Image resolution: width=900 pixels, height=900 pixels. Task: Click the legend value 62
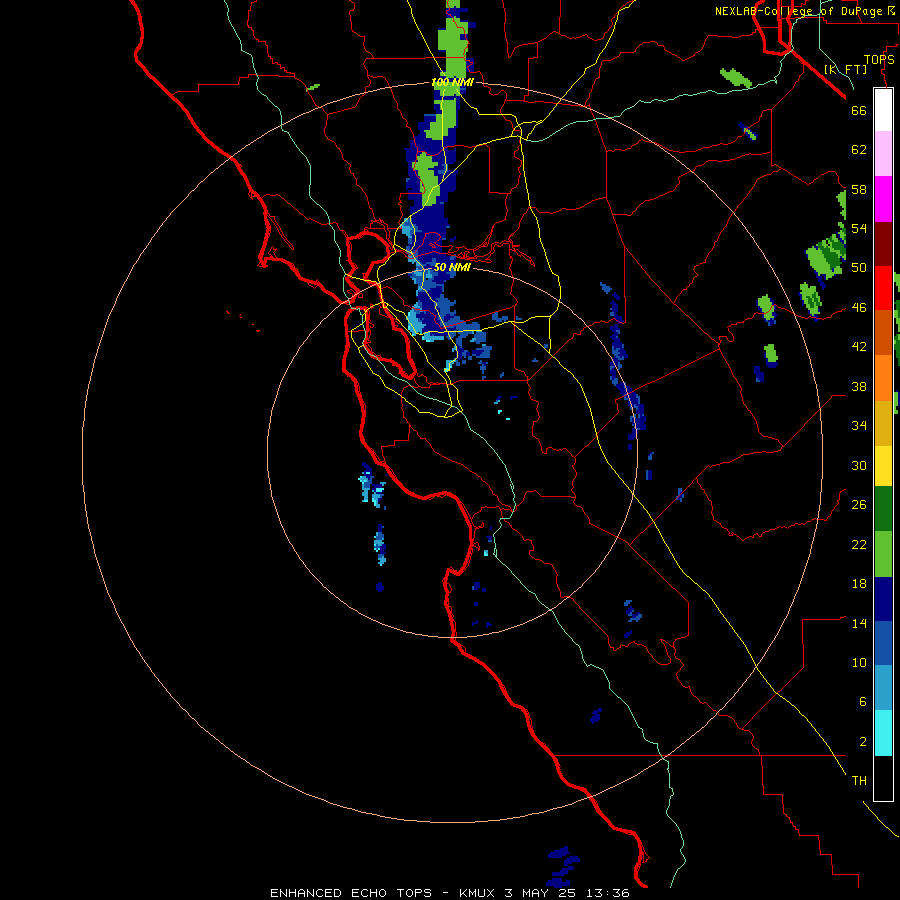[x=859, y=150]
